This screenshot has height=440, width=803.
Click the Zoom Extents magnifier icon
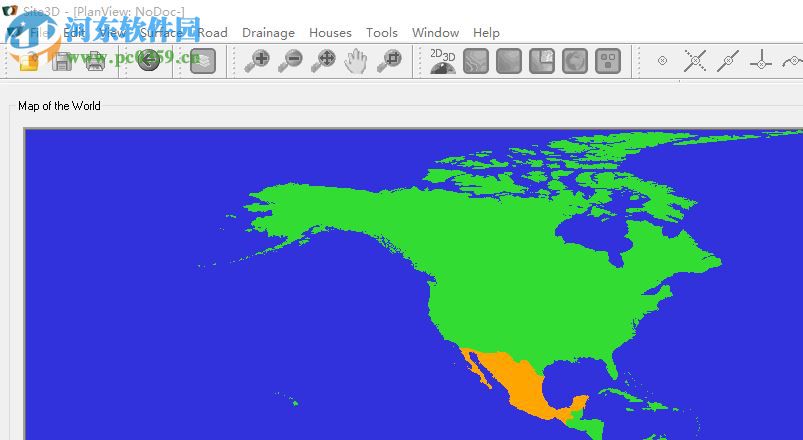pyautogui.click(x=323, y=61)
